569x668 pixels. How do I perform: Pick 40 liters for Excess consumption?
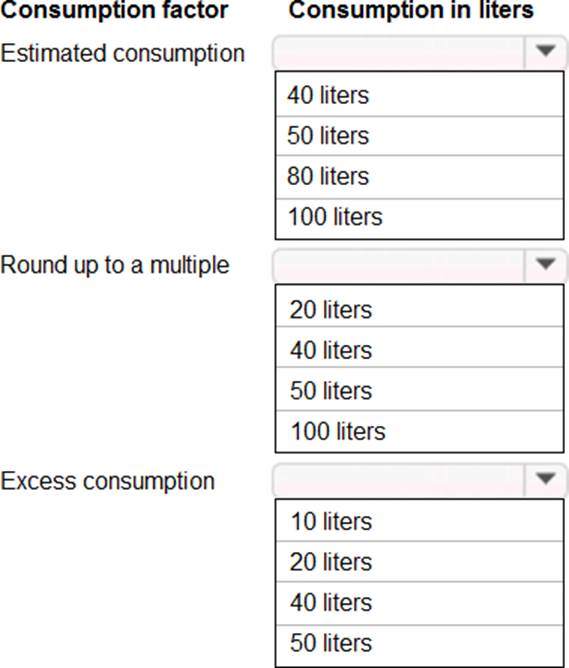(420, 602)
